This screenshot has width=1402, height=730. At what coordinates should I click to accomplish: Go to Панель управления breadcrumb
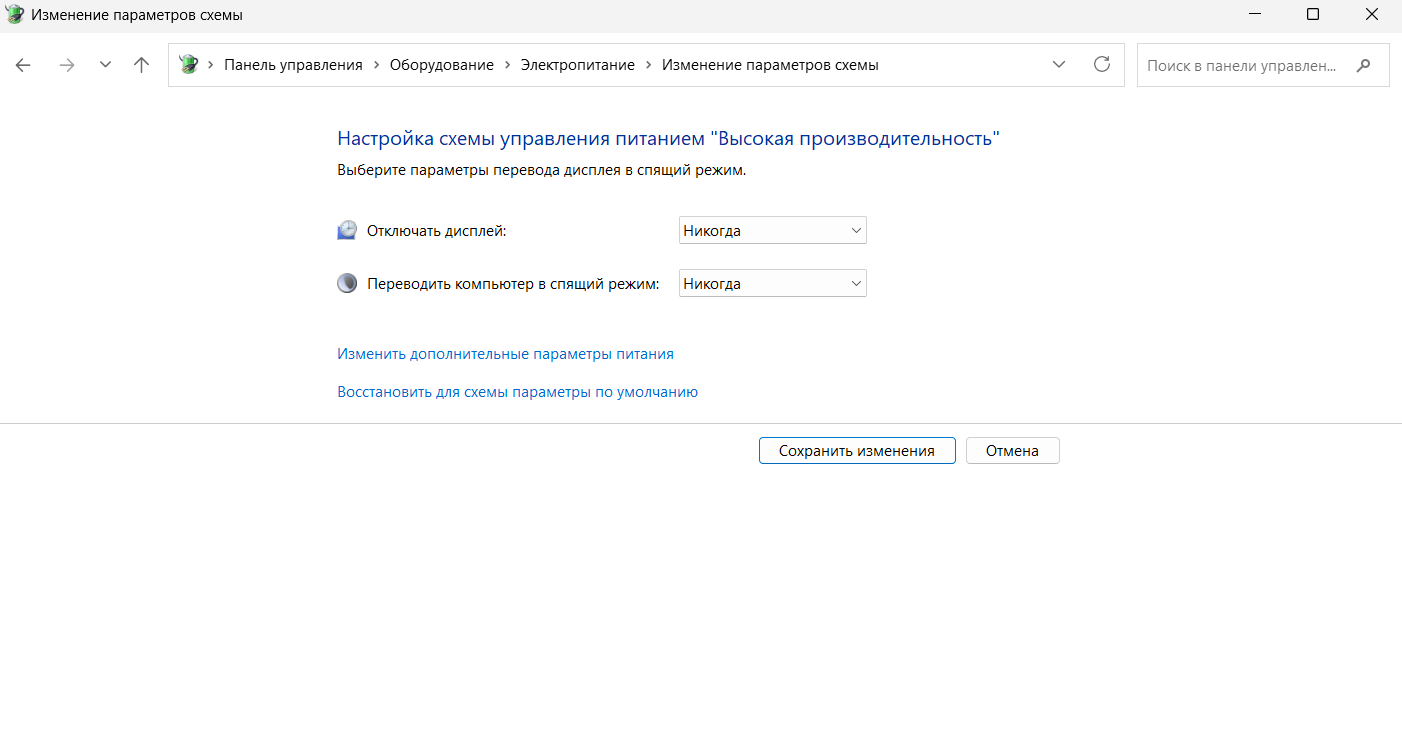(x=293, y=65)
